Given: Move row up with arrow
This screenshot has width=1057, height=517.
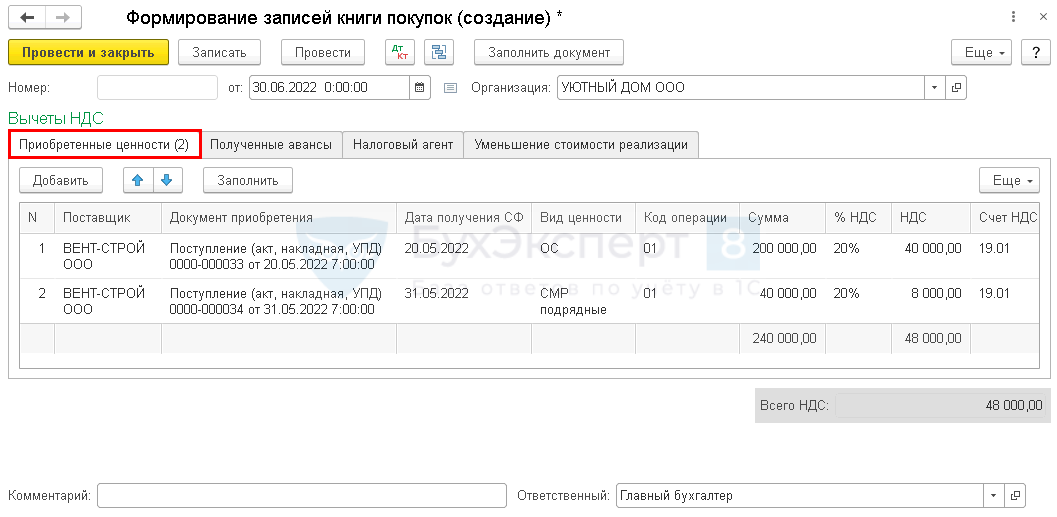Looking at the screenshot, I should (x=138, y=180).
